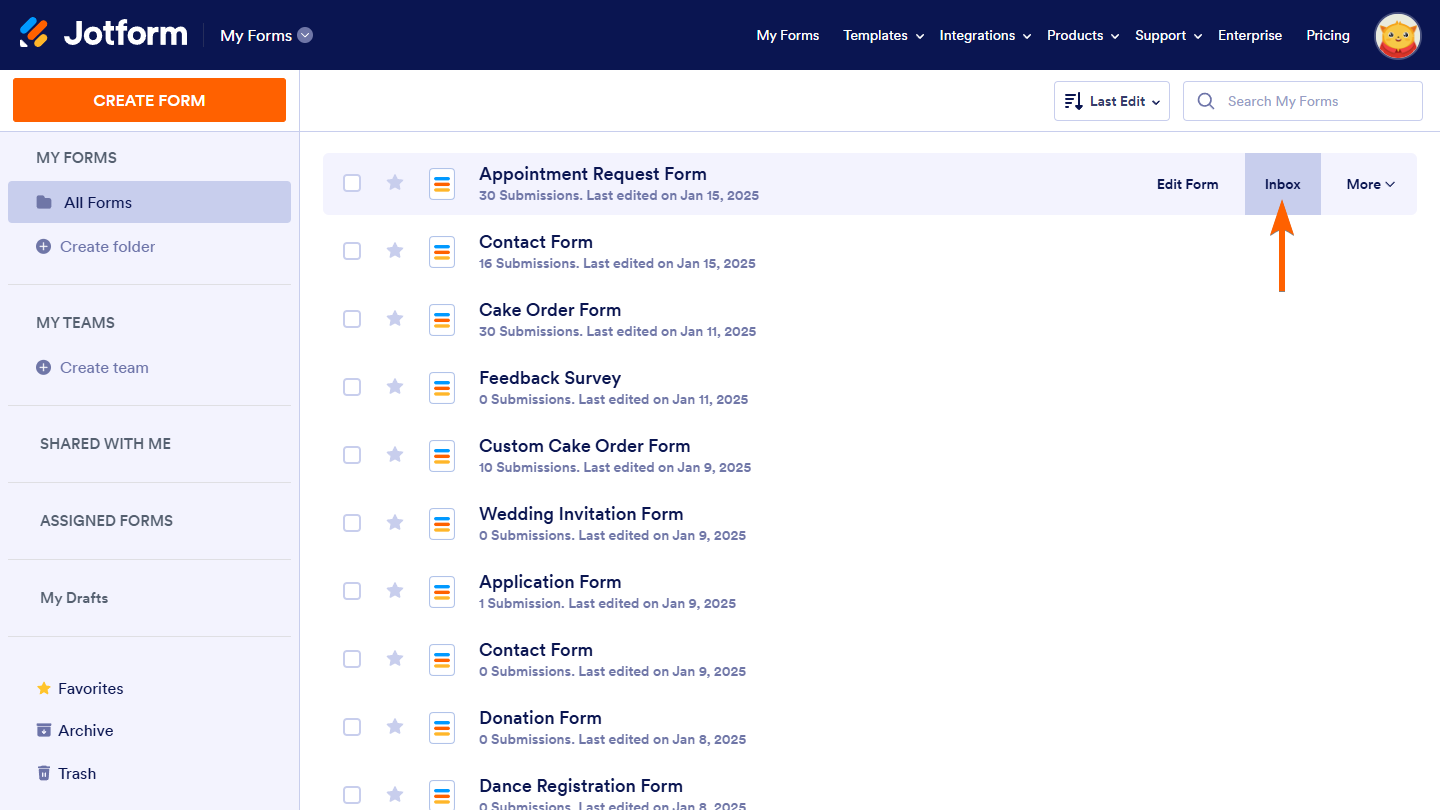The image size is (1440, 810).
Task: Select All Forms in sidebar
Action: (x=149, y=202)
